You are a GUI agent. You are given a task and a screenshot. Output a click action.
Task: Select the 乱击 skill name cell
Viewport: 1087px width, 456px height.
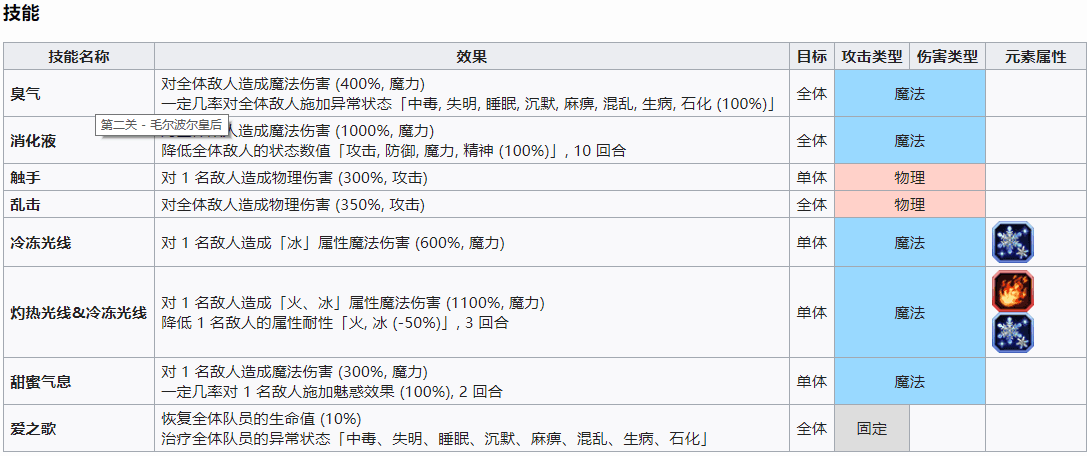(79, 205)
